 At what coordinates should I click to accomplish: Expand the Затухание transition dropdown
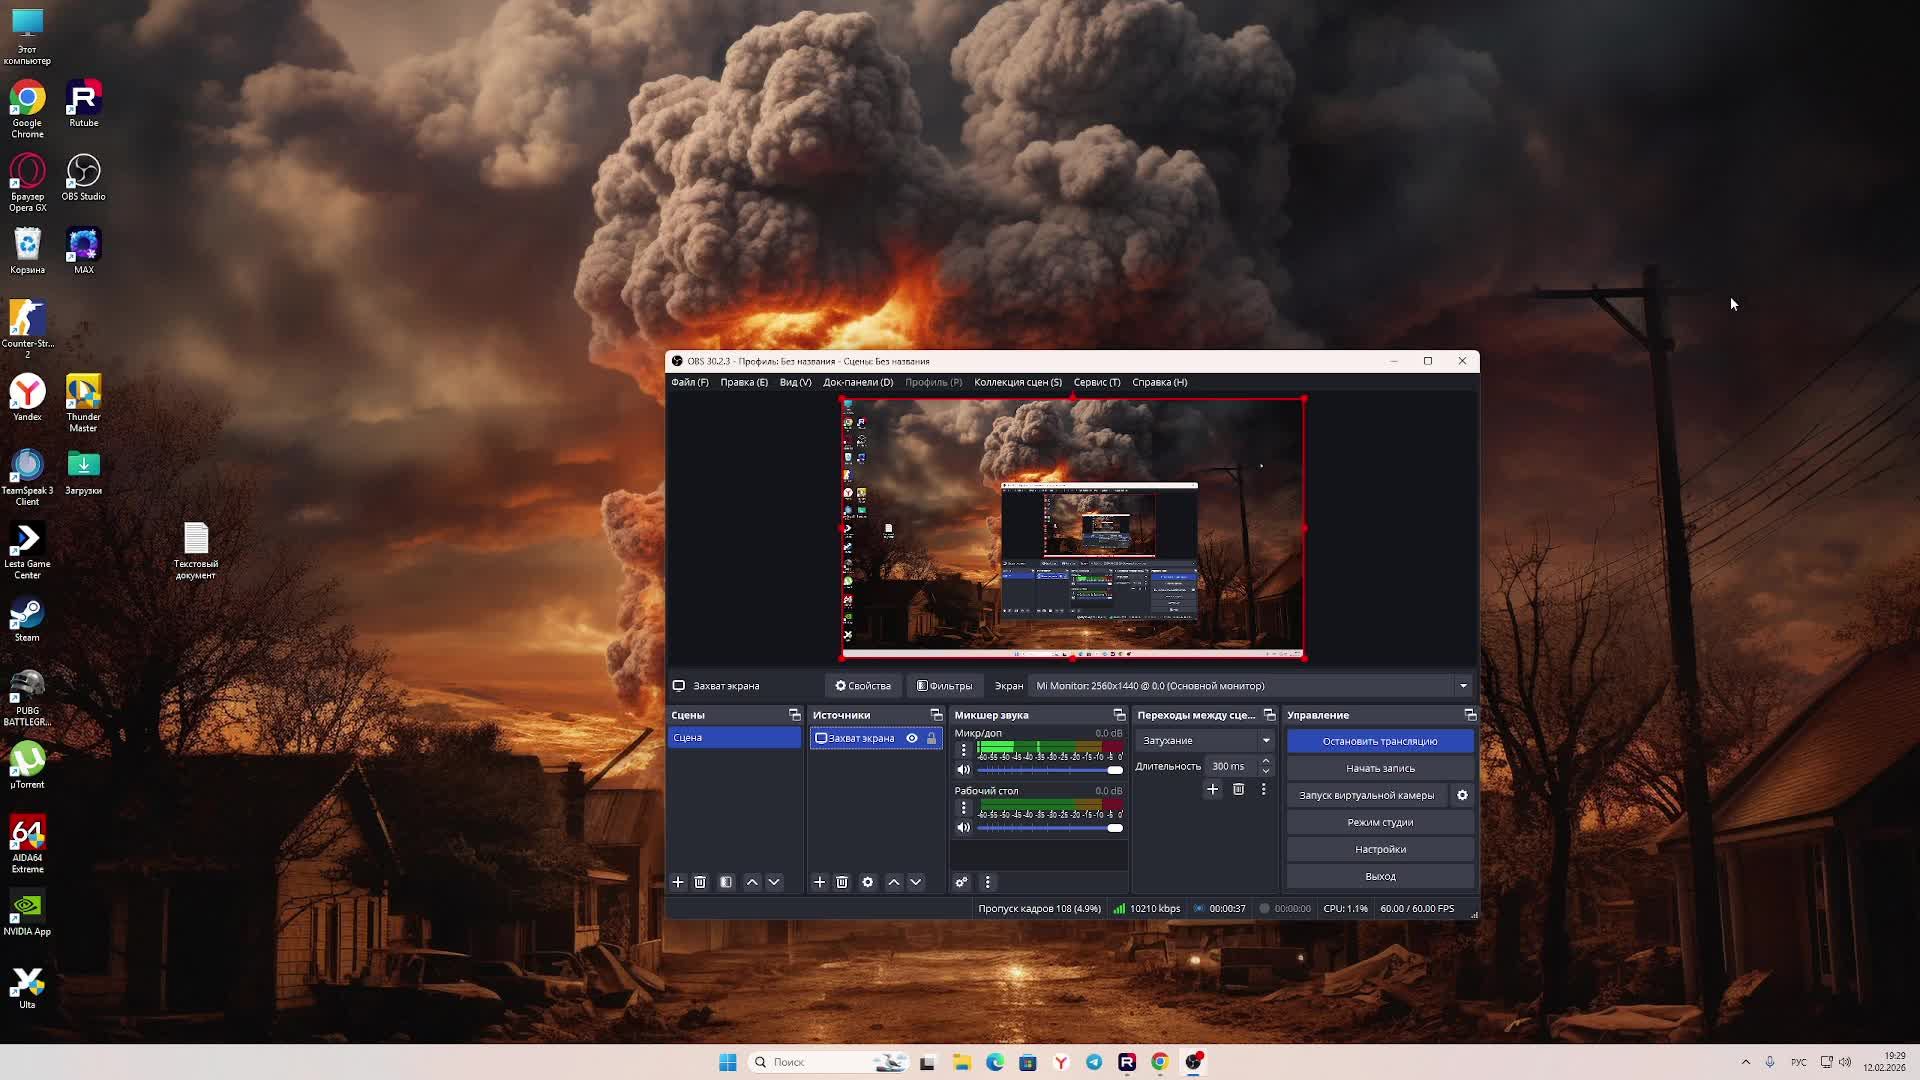pos(1265,741)
